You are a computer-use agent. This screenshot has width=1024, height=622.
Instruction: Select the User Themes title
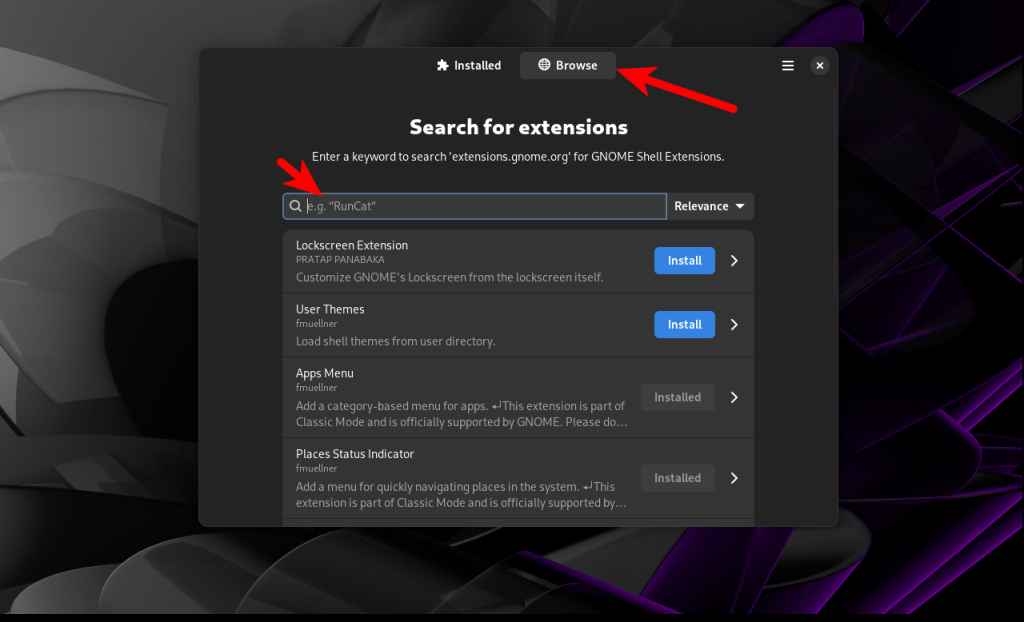point(330,309)
